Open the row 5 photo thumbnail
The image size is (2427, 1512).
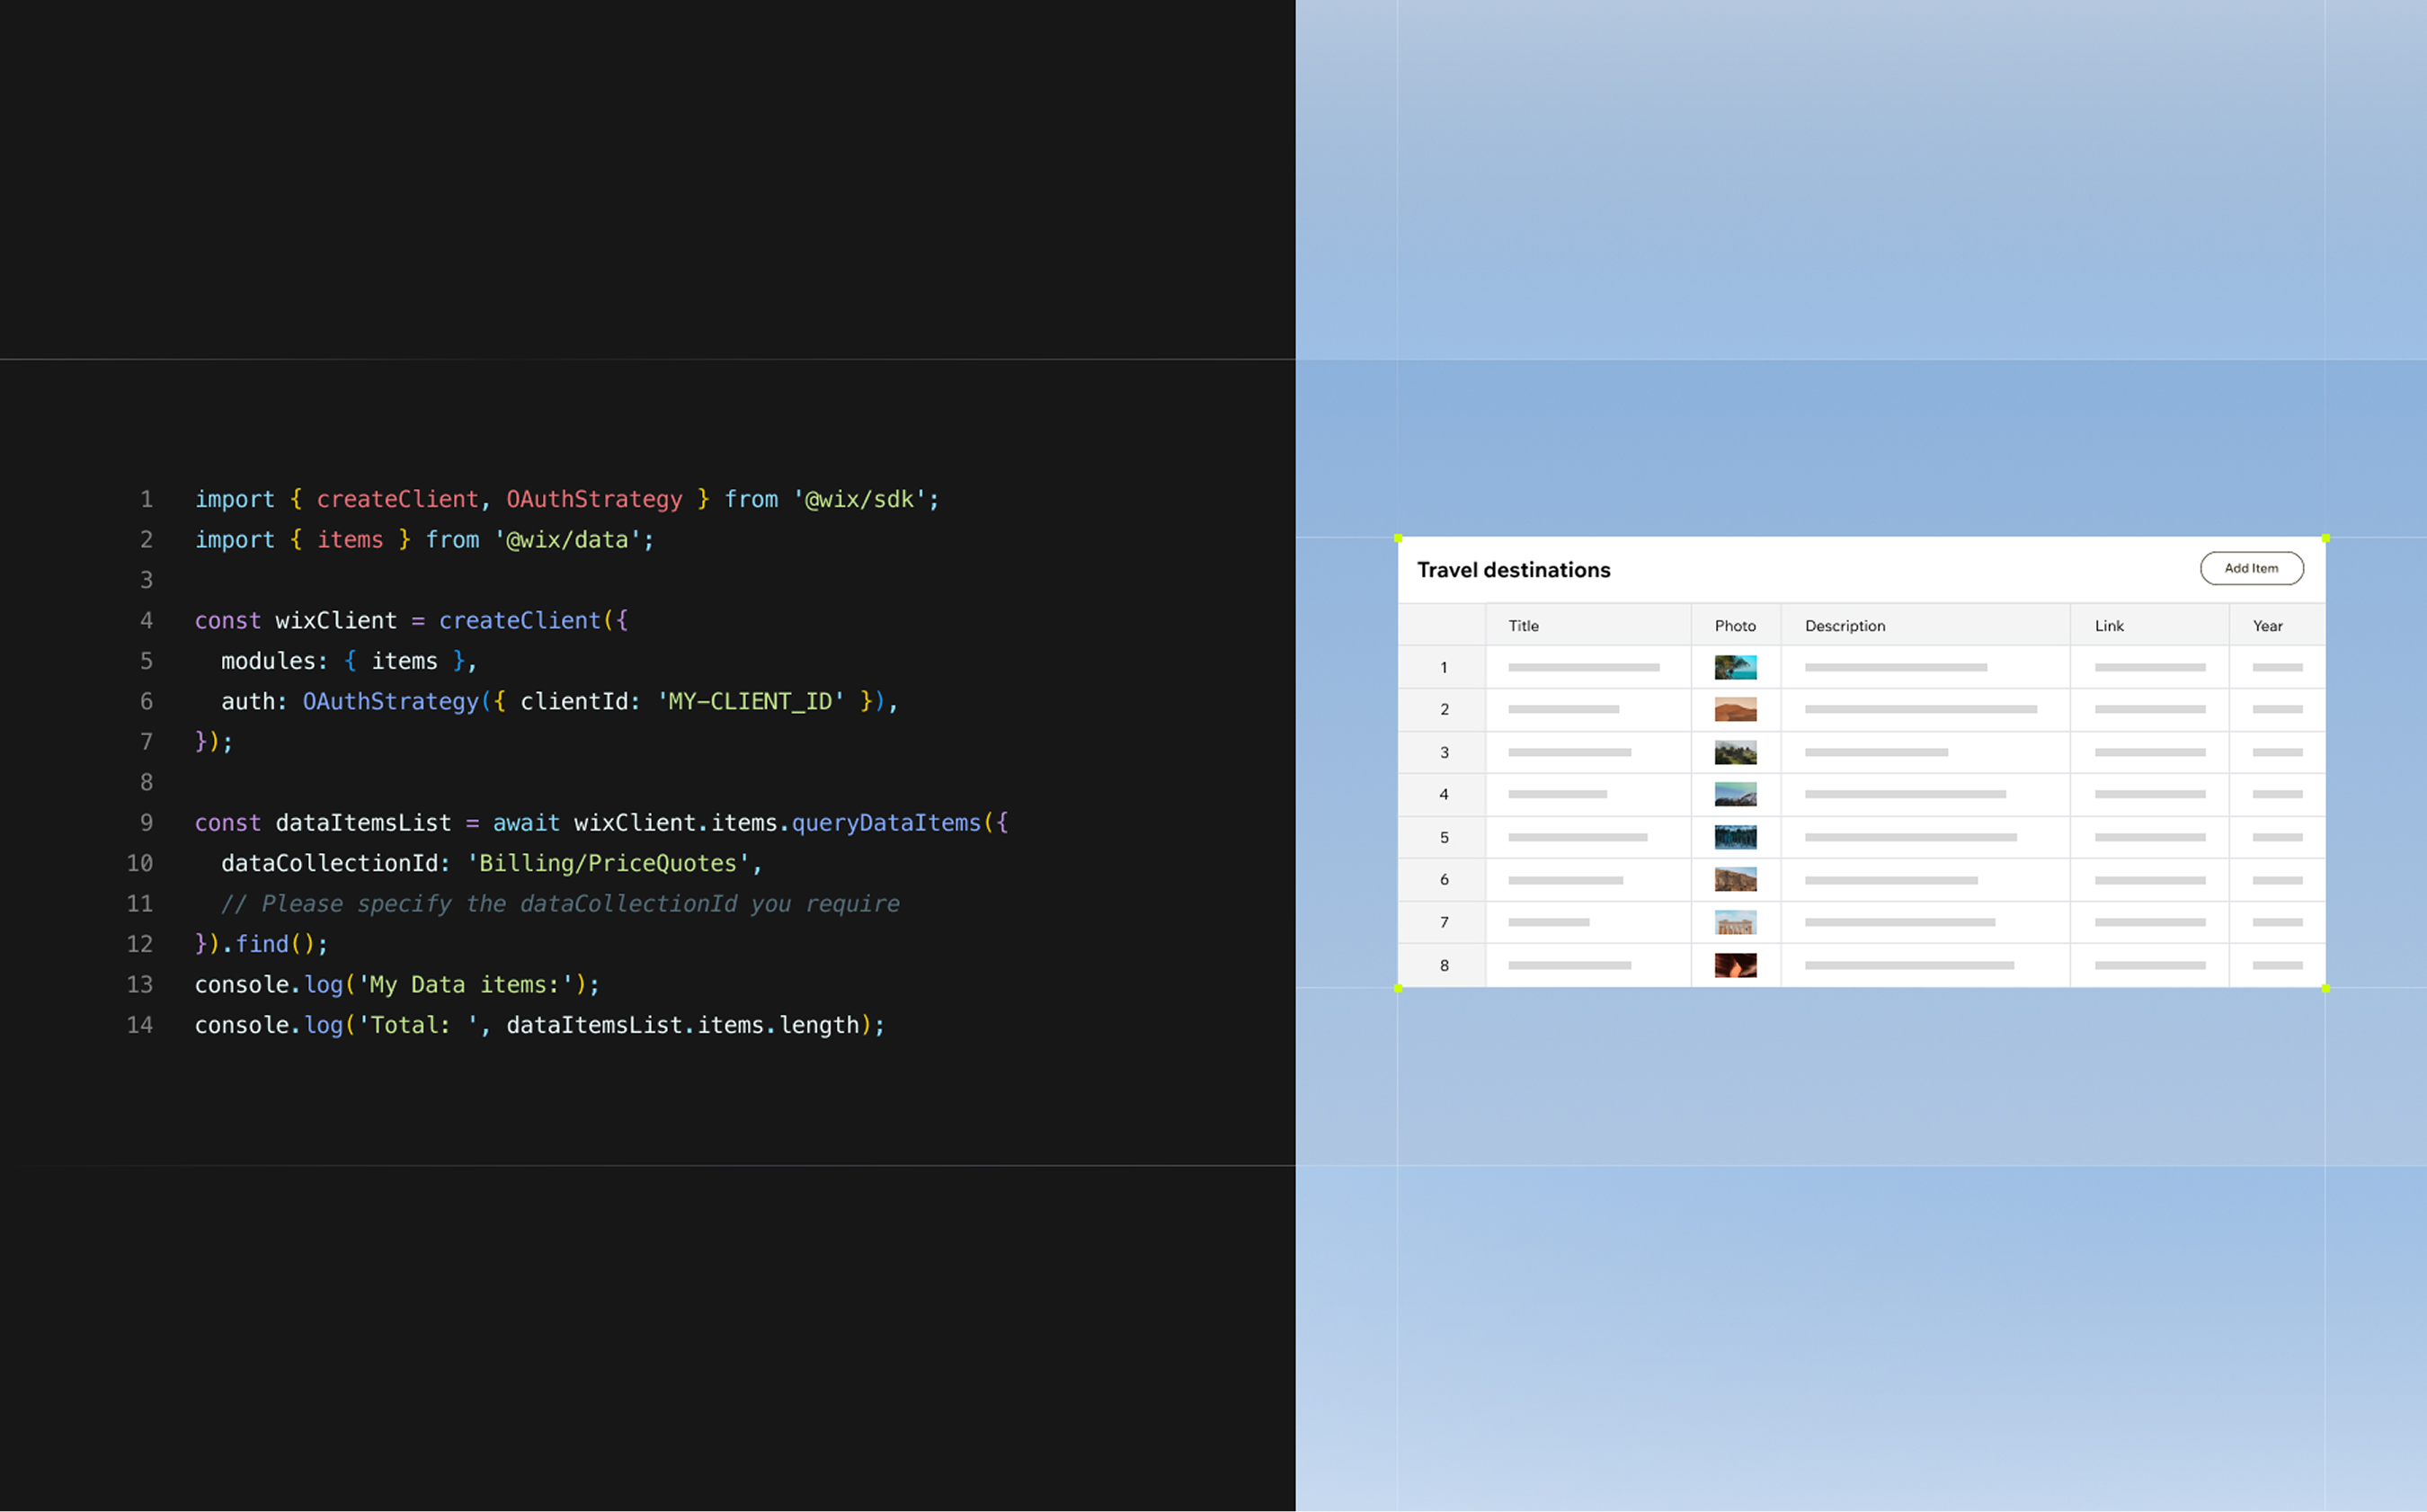tap(1735, 837)
